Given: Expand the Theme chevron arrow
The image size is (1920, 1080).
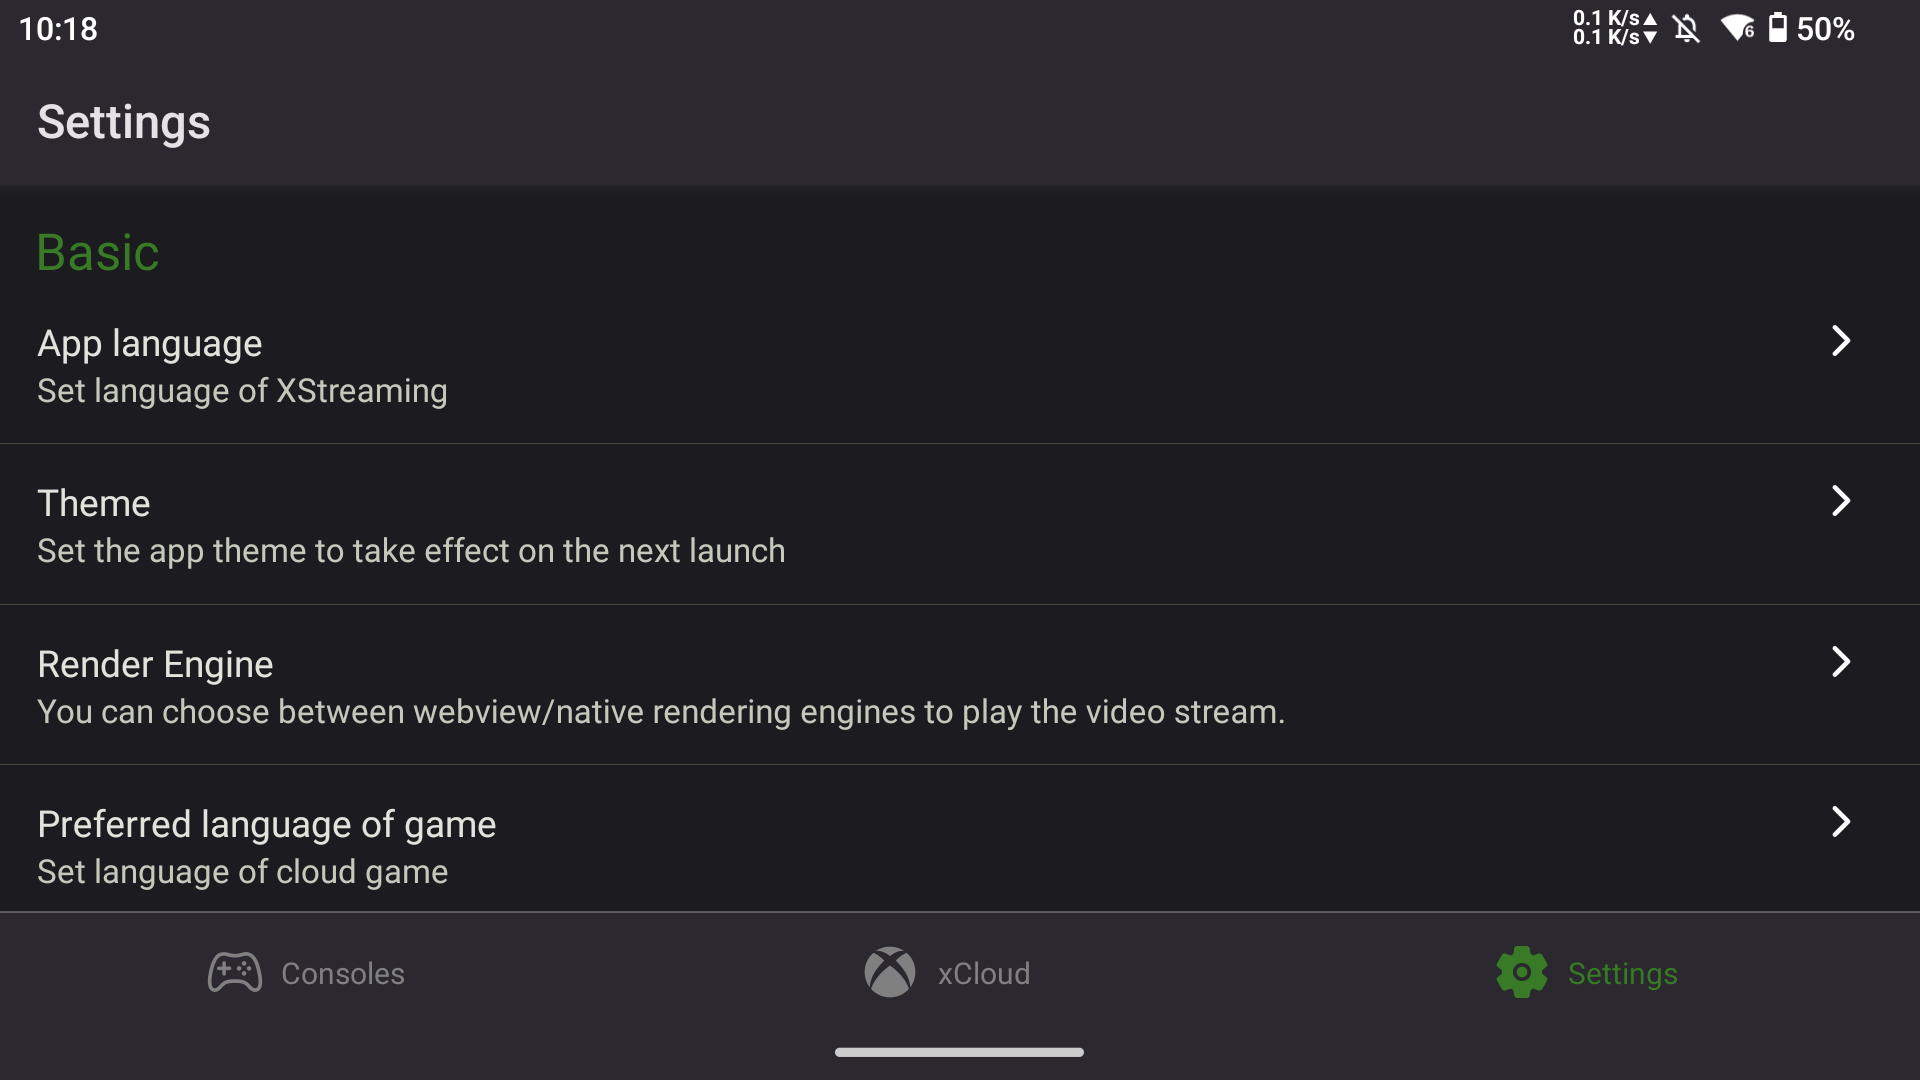Looking at the screenshot, I should (x=1841, y=501).
